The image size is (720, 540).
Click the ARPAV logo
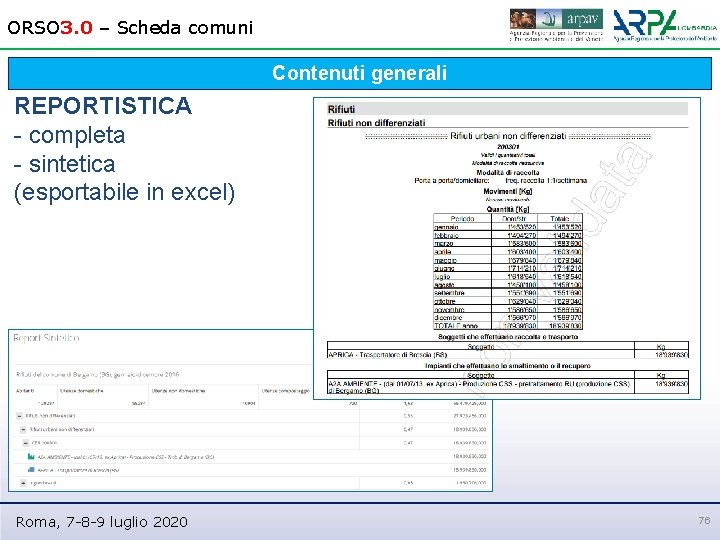pyautogui.click(x=556, y=25)
